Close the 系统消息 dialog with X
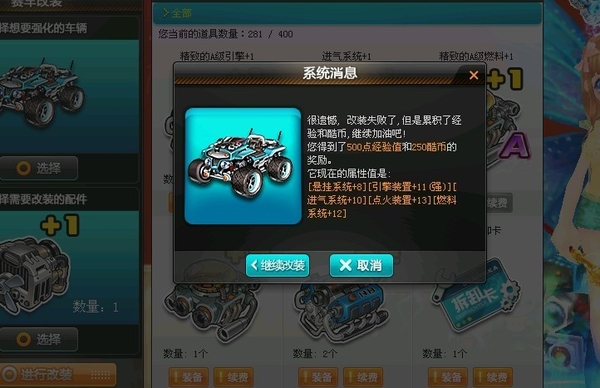 coord(474,75)
